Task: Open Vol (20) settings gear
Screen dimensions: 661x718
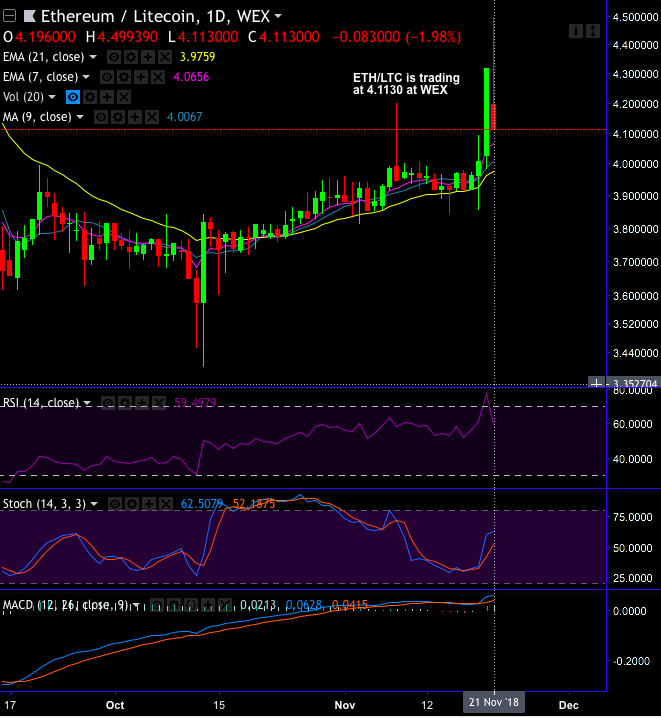Action: [x=90, y=97]
